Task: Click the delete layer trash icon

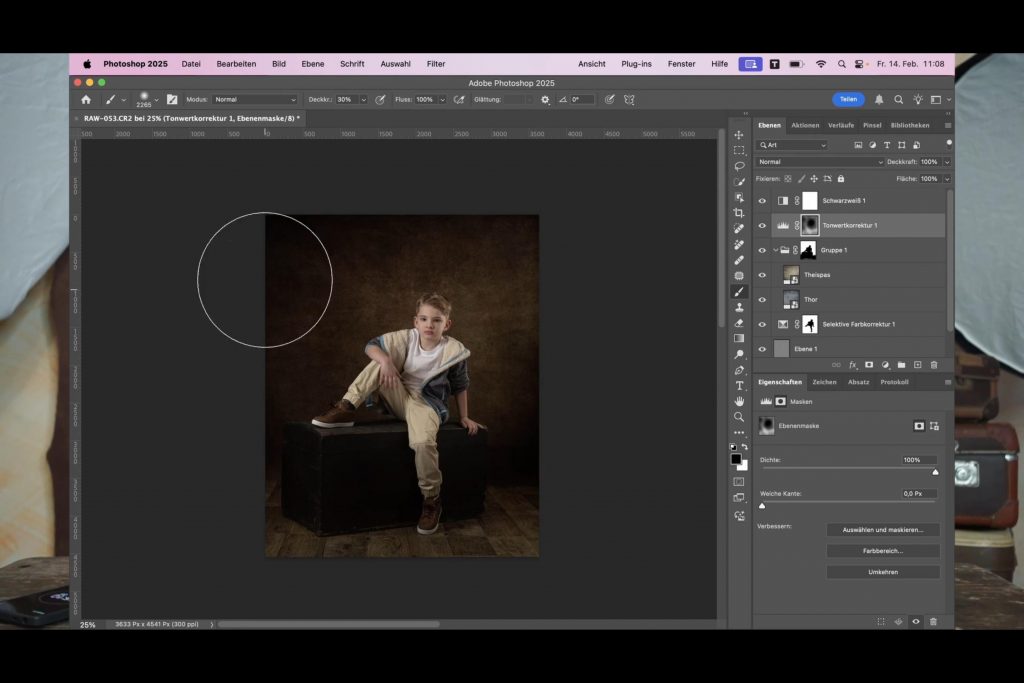Action: pyautogui.click(x=934, y=365)
